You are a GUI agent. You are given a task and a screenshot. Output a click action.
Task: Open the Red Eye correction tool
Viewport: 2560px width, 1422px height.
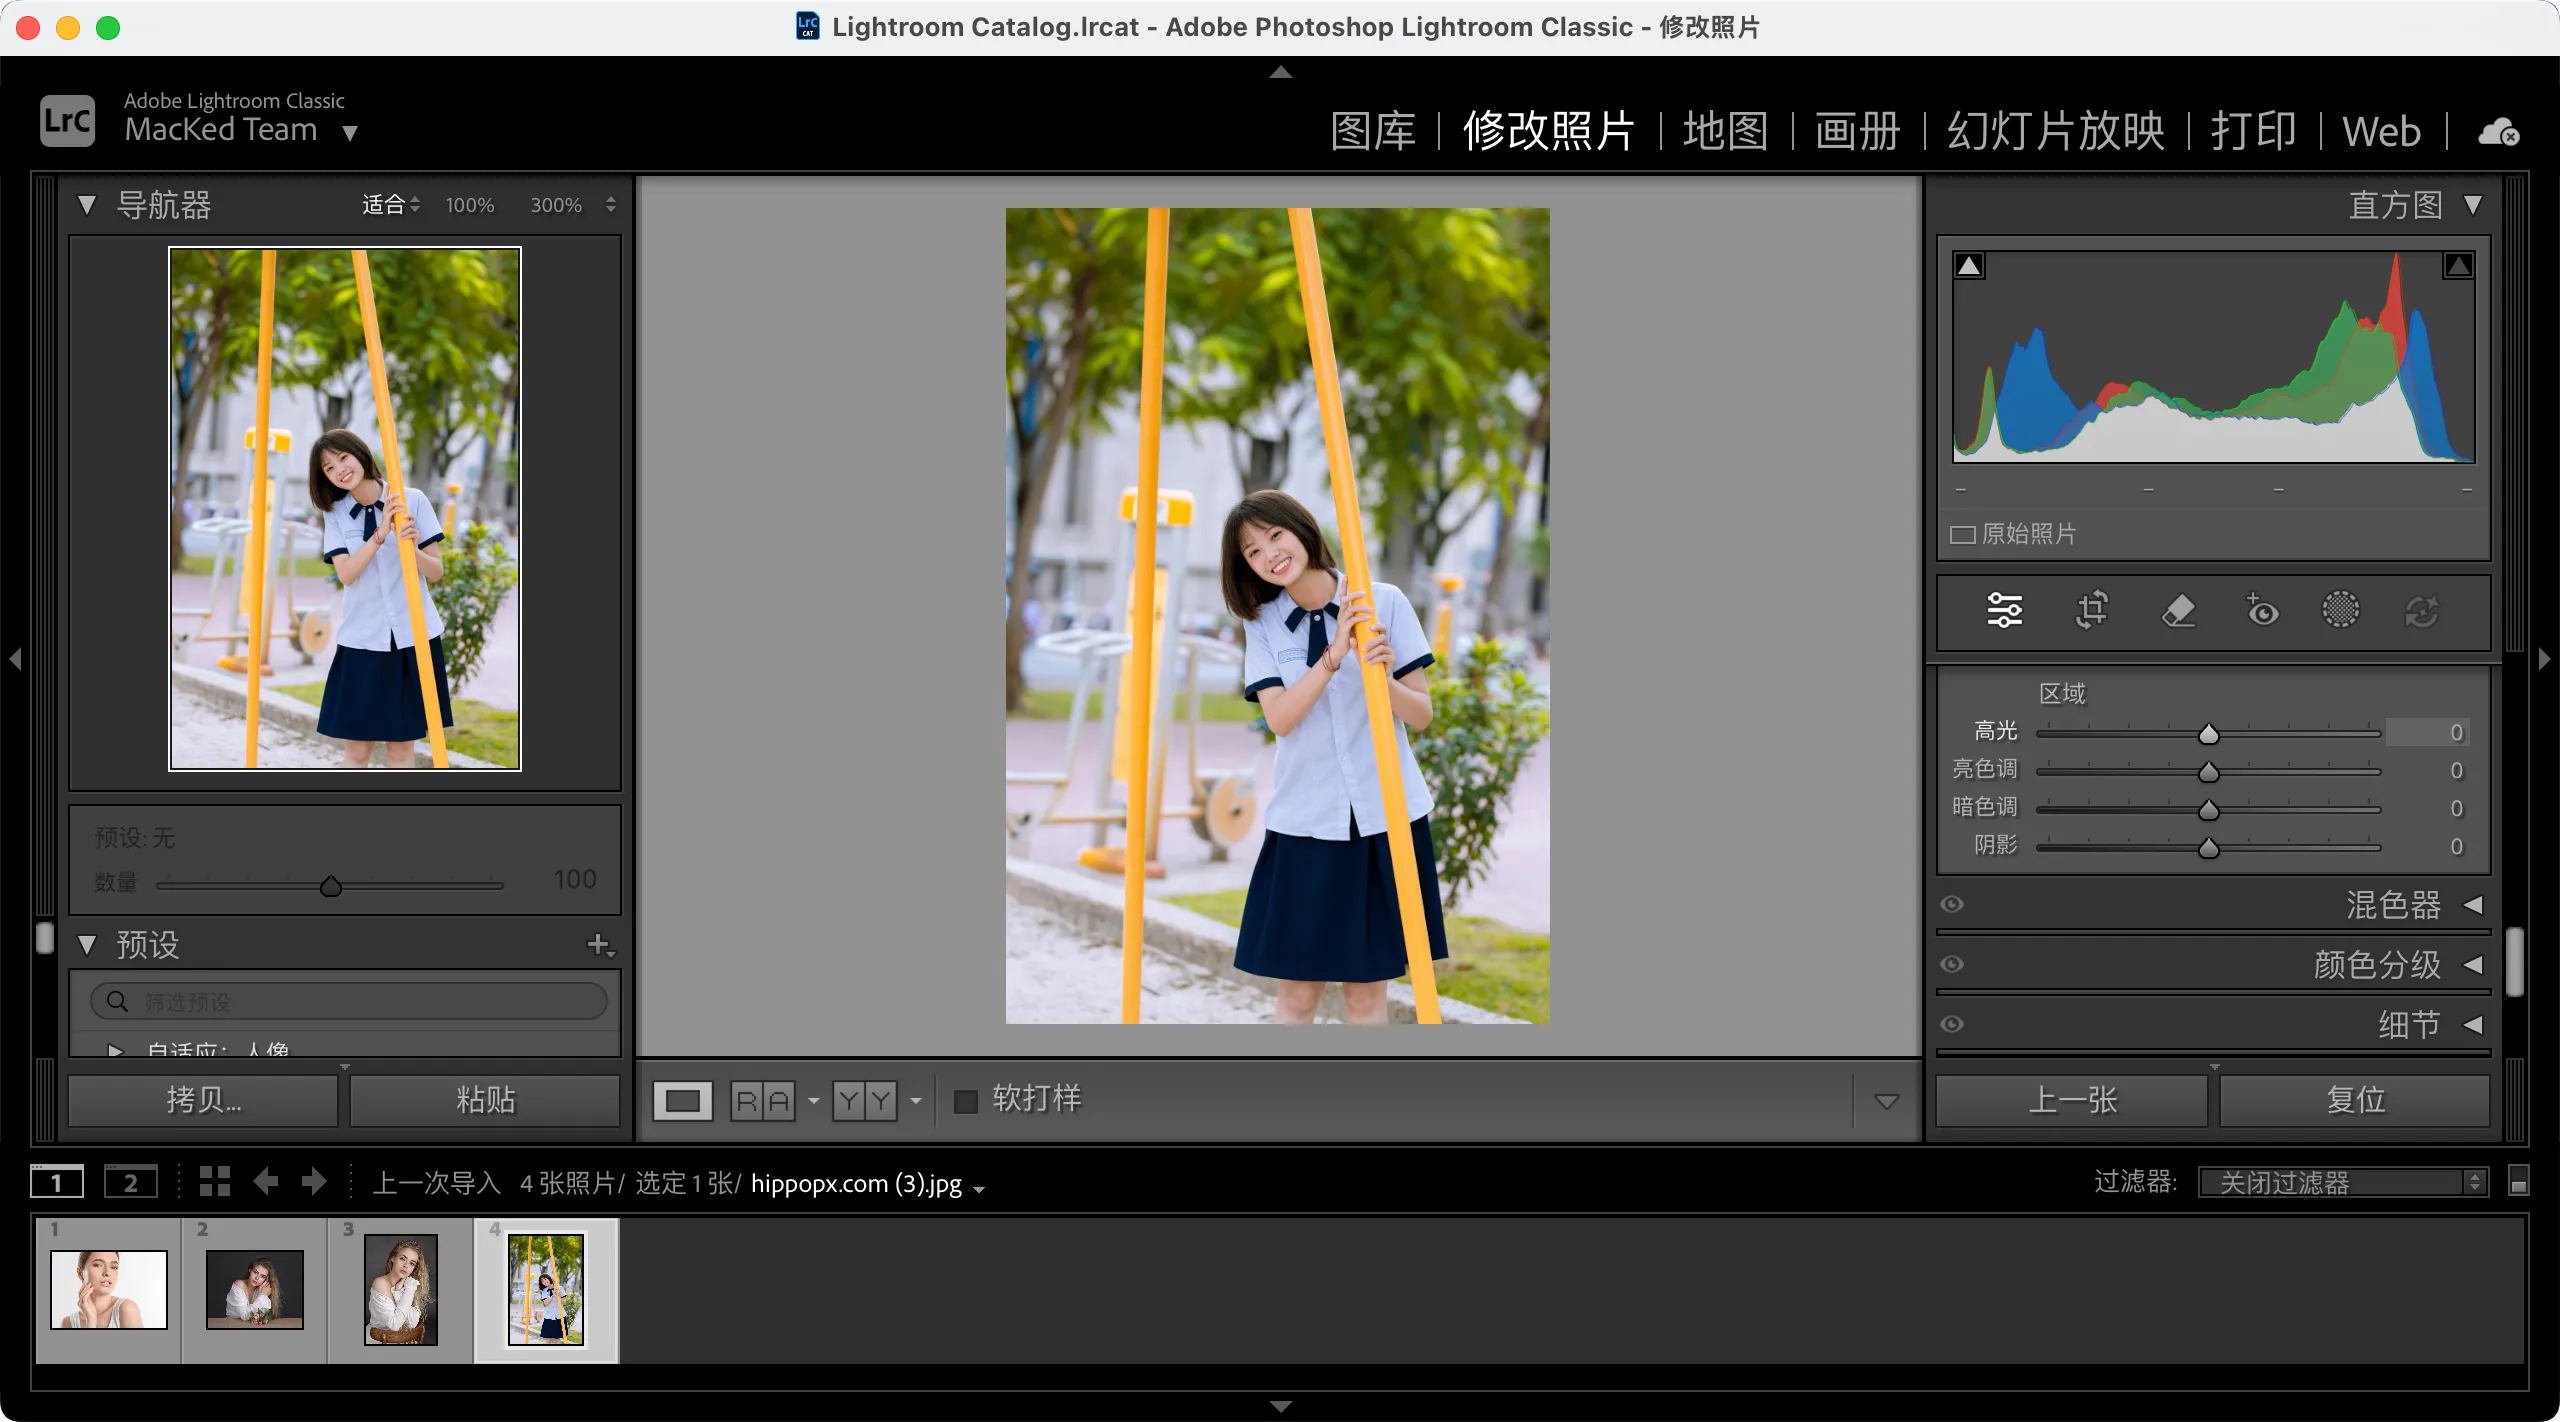(x=2262, y=610)
